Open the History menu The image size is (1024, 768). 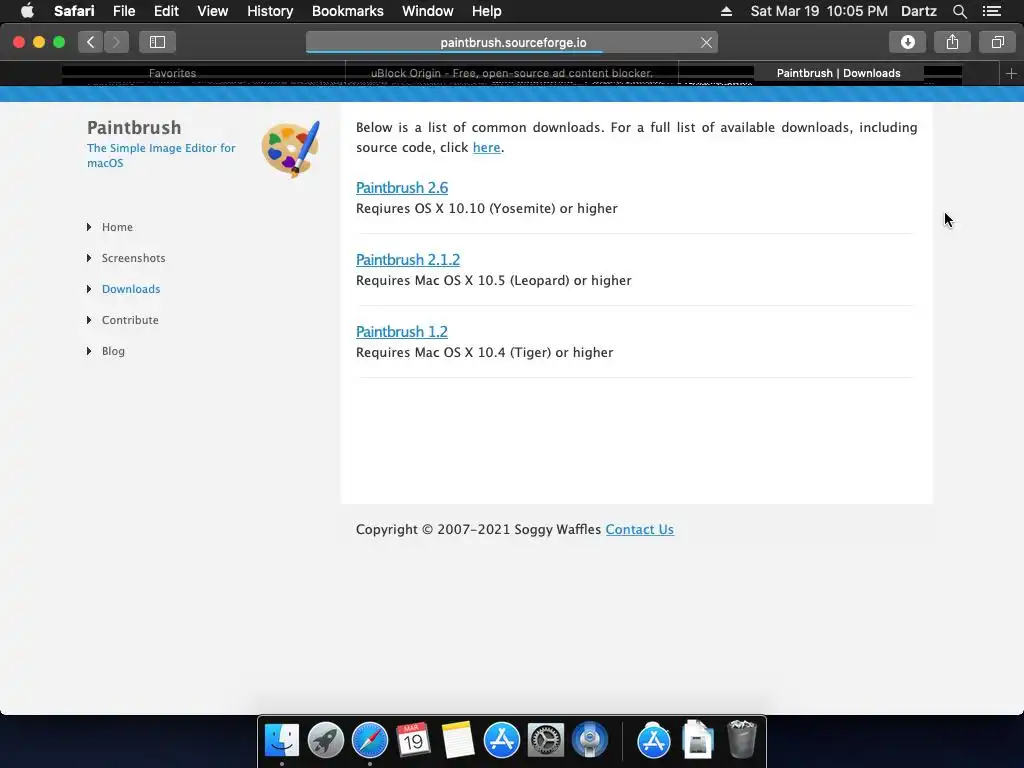tap(270, 11)
